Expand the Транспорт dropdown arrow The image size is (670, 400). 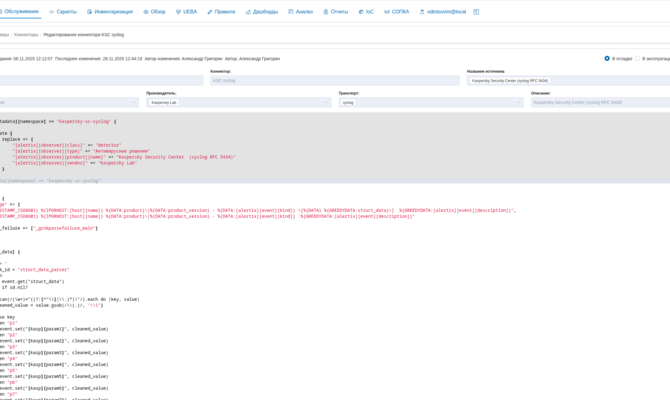point(518,103)
